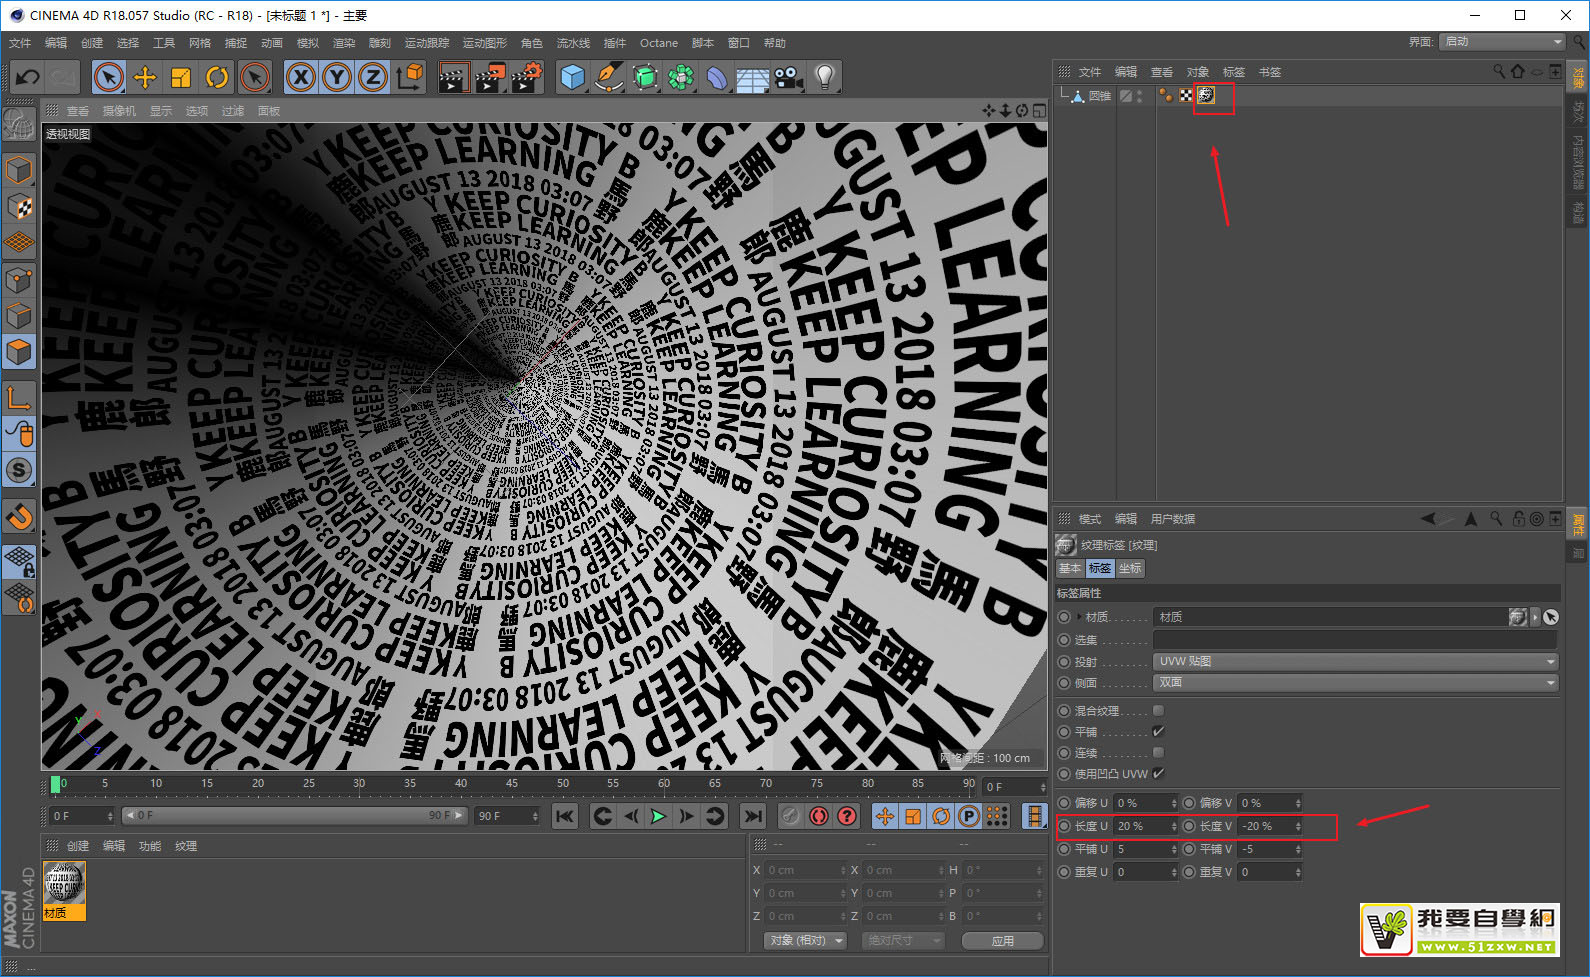Open the 渲染 main menu
The image size is (1590, 977).
click(344, 43)
